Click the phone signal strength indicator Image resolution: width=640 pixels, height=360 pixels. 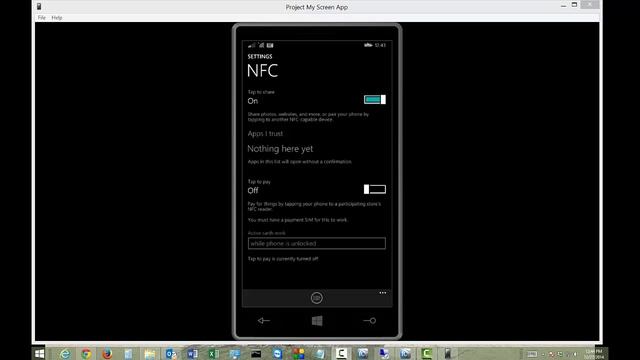[251, 45]
